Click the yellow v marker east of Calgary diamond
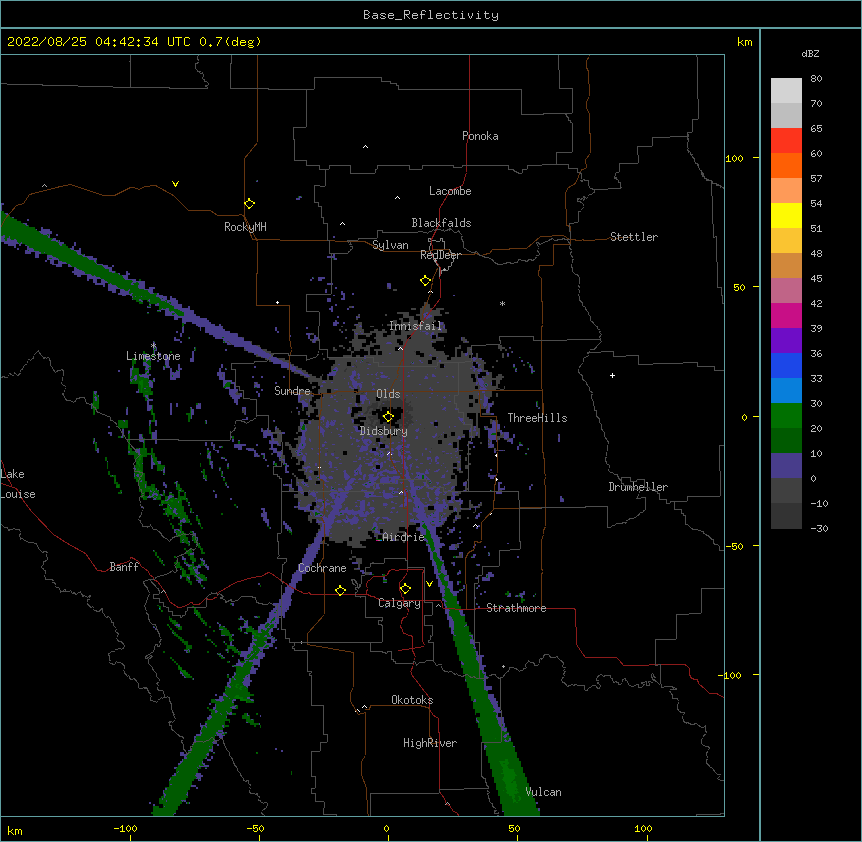Image resolution: width=862 pixels, height=842 pixels. (429, 584)
